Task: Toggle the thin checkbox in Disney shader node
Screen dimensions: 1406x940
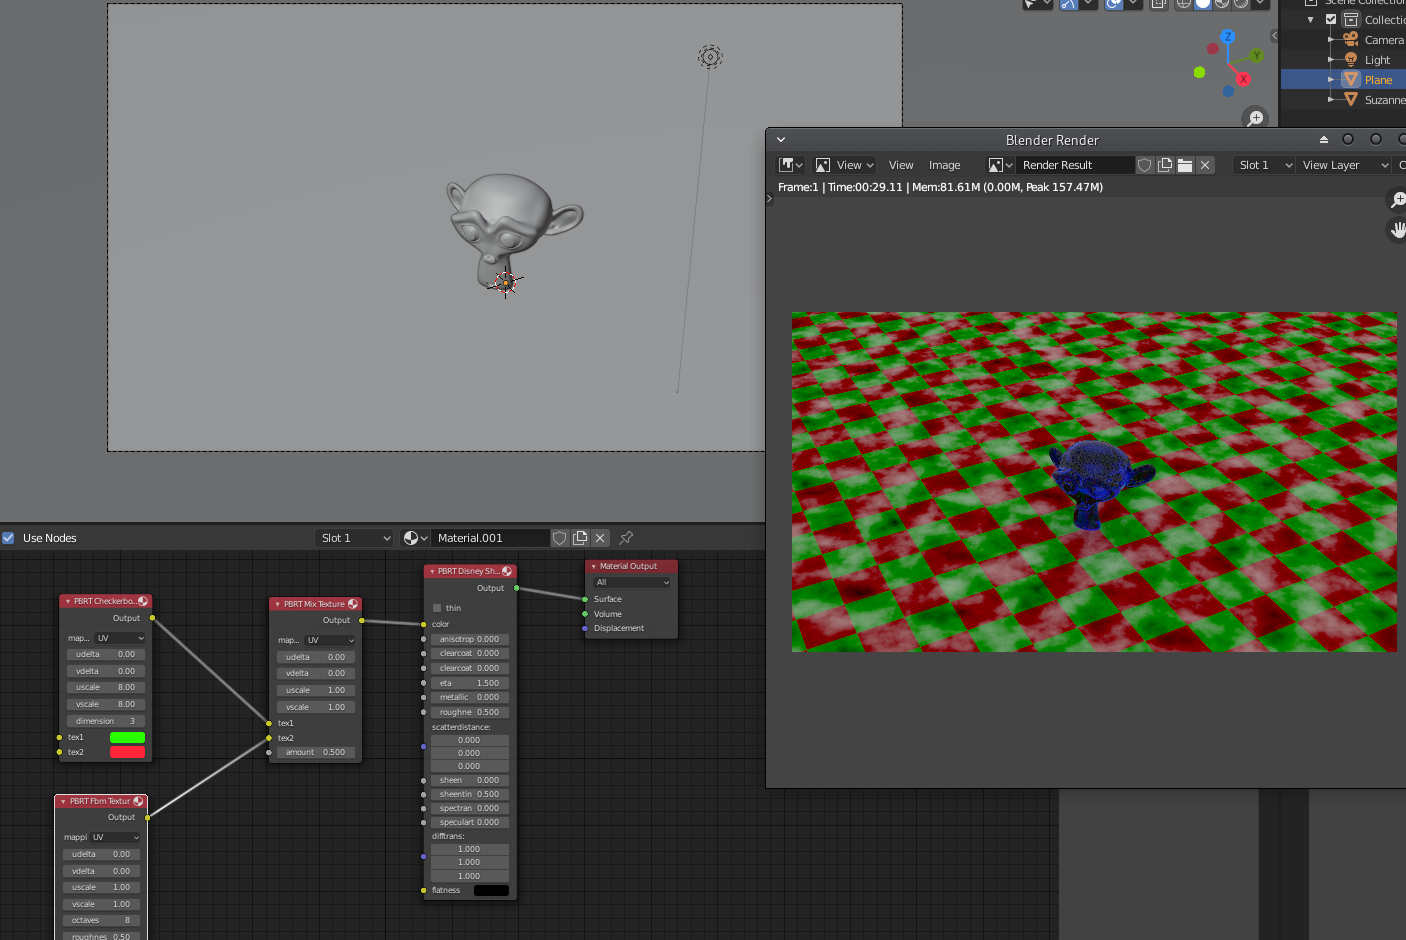Action: (437, 608)
